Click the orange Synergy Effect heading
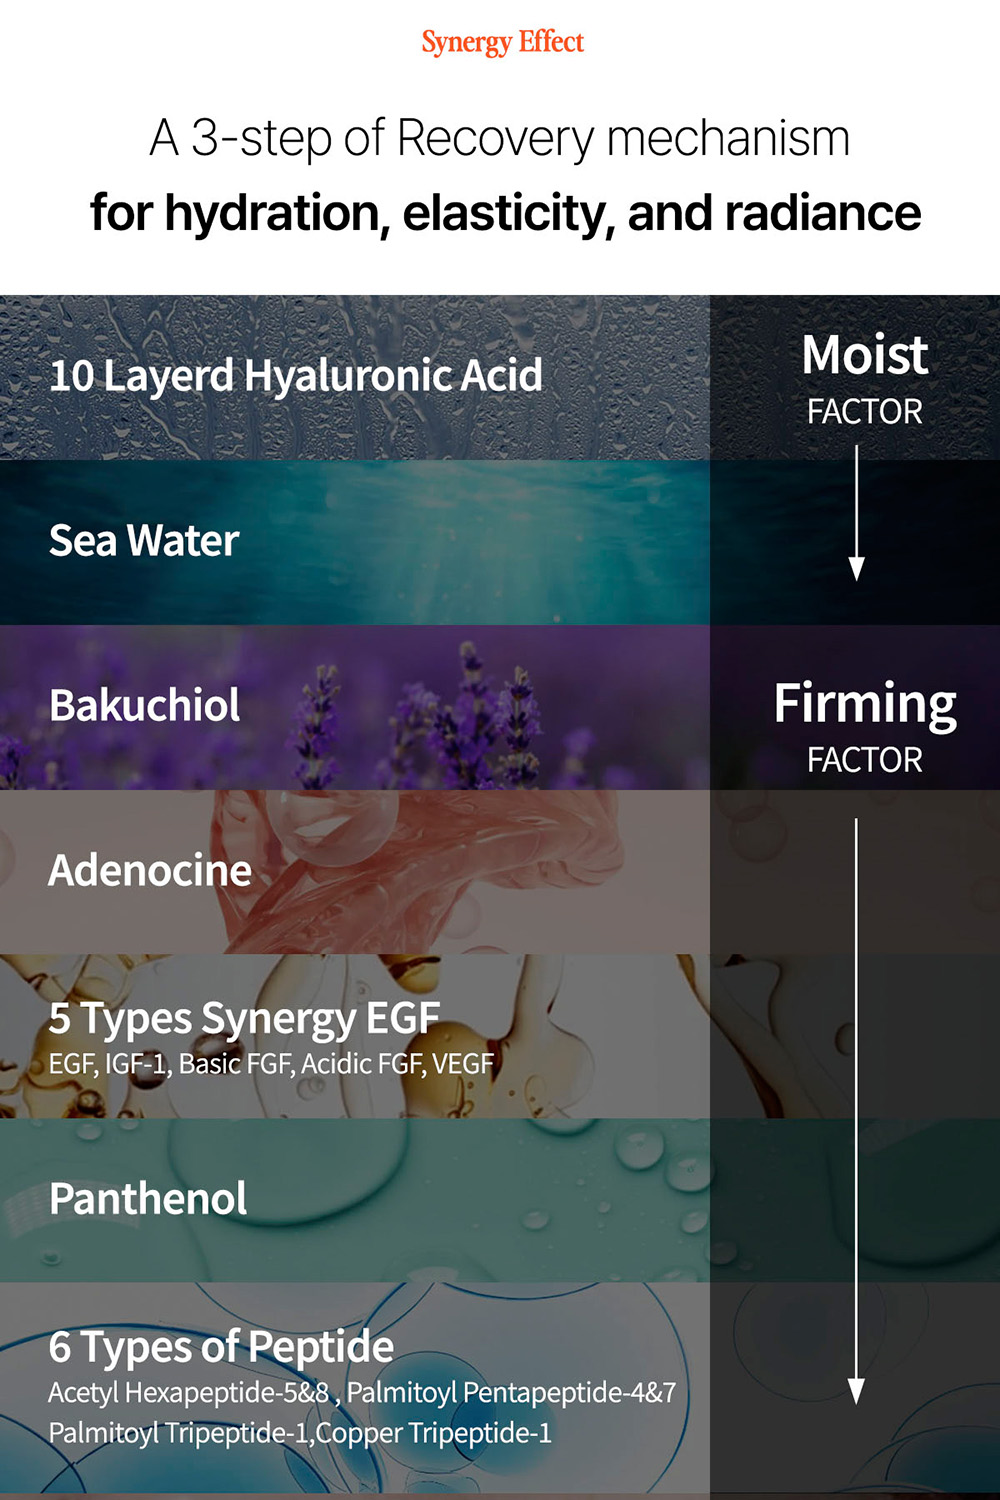Viewport: 1000px width, 1500px height. [x=502, y=42]
